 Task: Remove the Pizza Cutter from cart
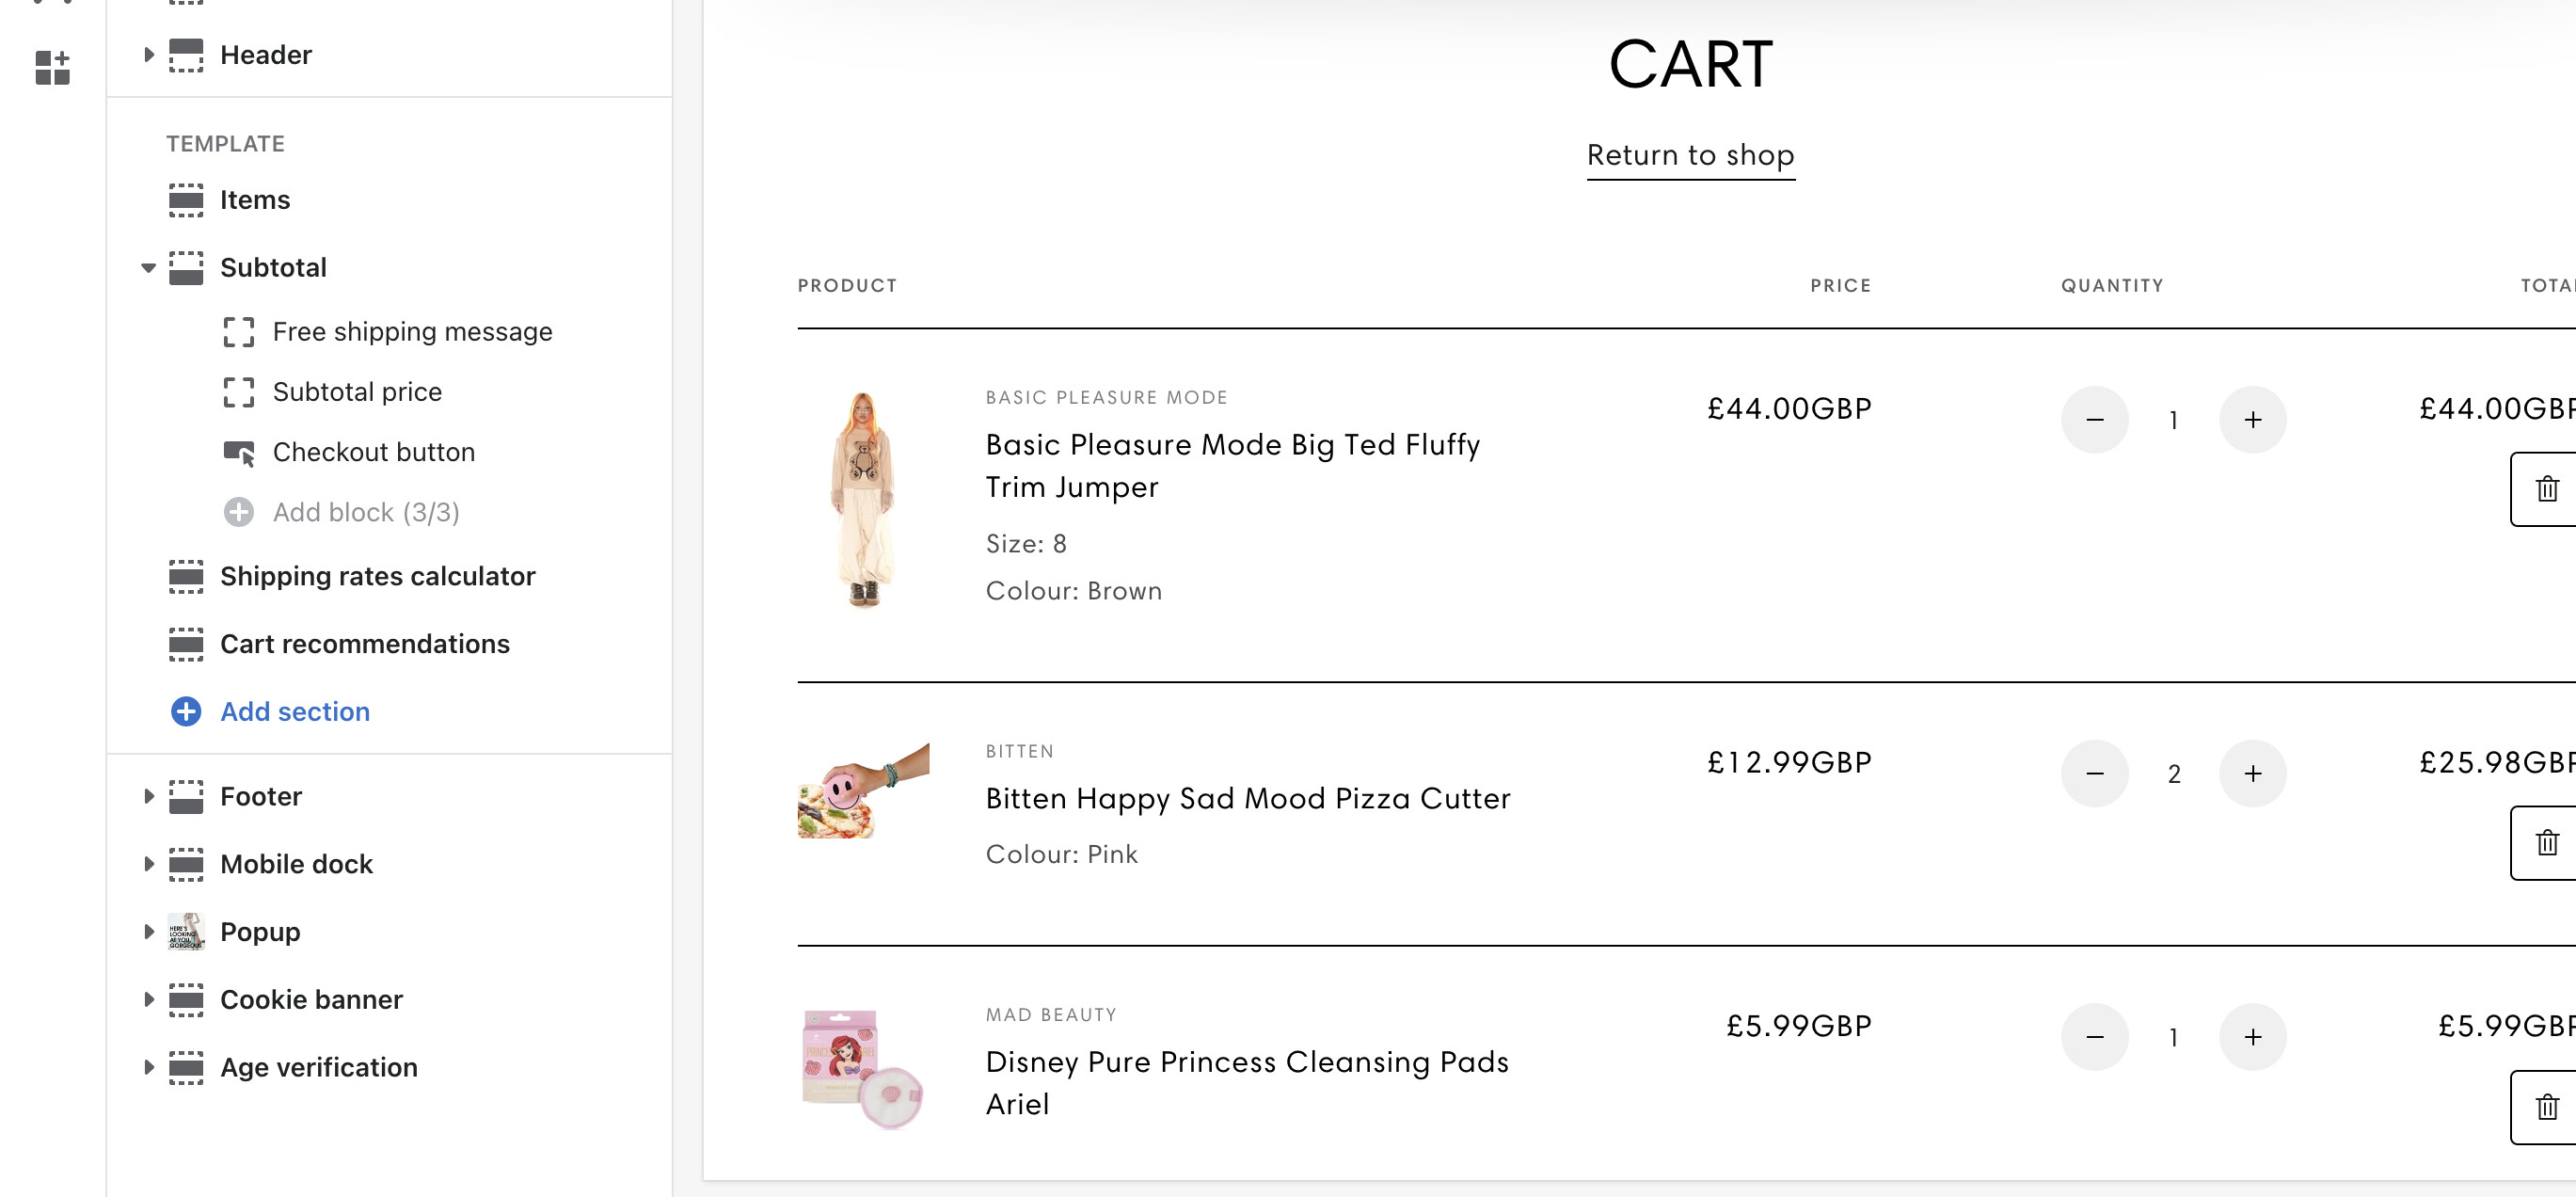coord(2546,843)
